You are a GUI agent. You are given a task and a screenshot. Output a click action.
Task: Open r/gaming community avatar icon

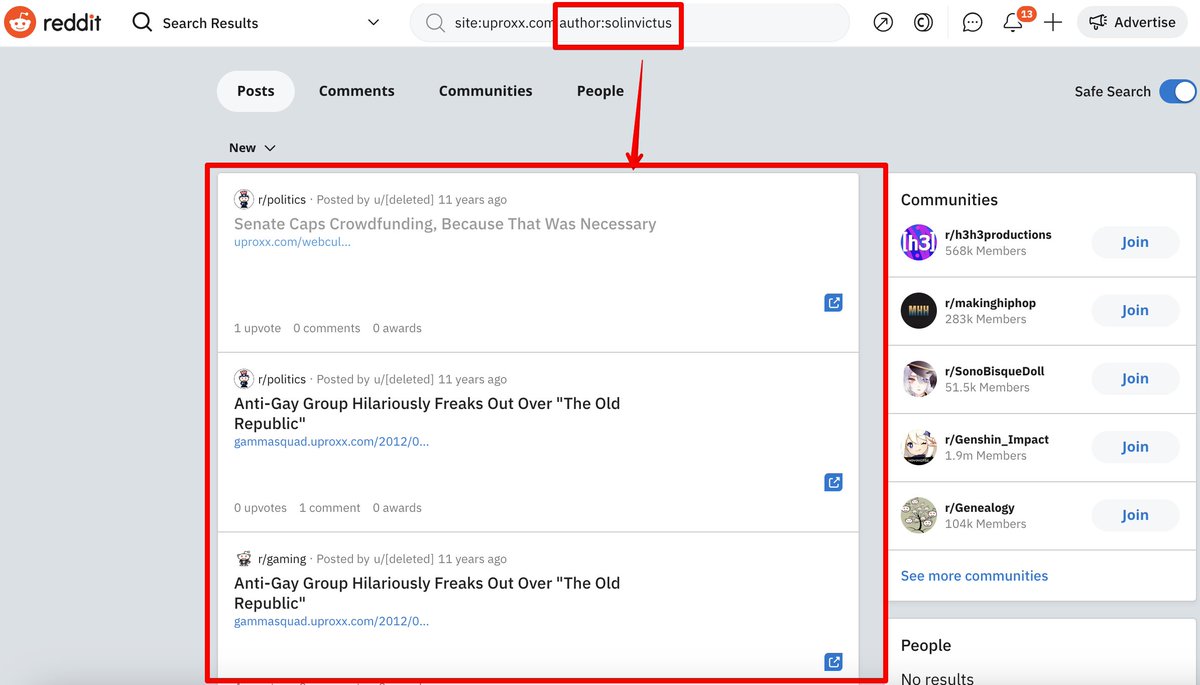pos(243,559)
